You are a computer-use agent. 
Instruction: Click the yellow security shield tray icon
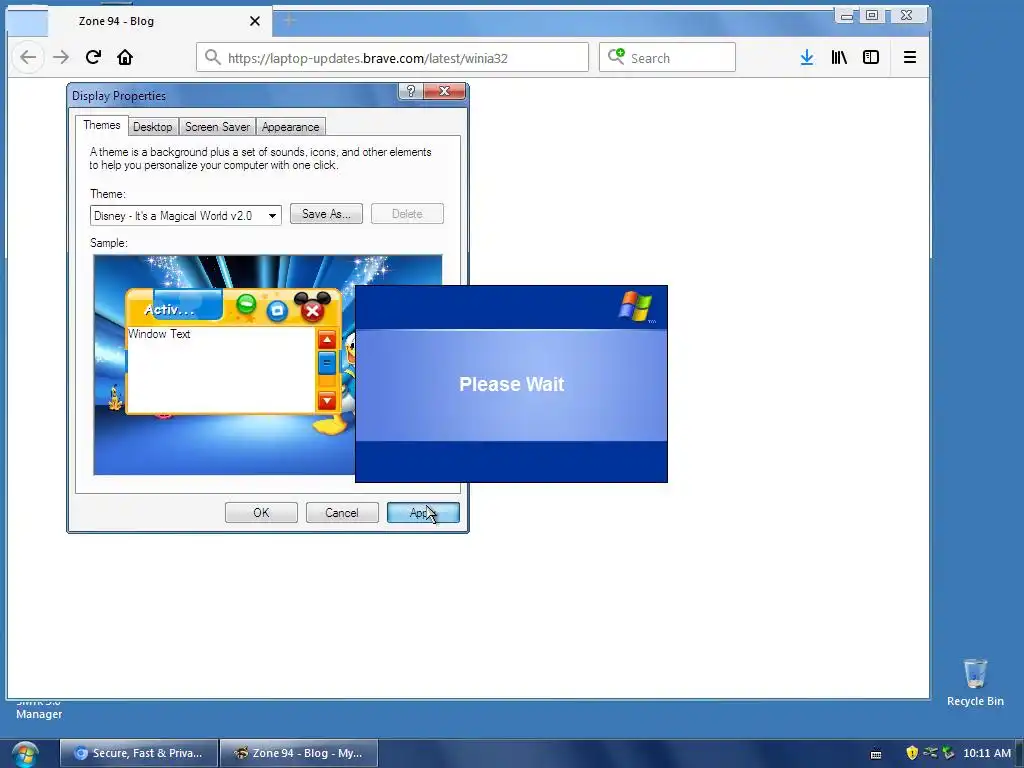click(x=912, y=753)
